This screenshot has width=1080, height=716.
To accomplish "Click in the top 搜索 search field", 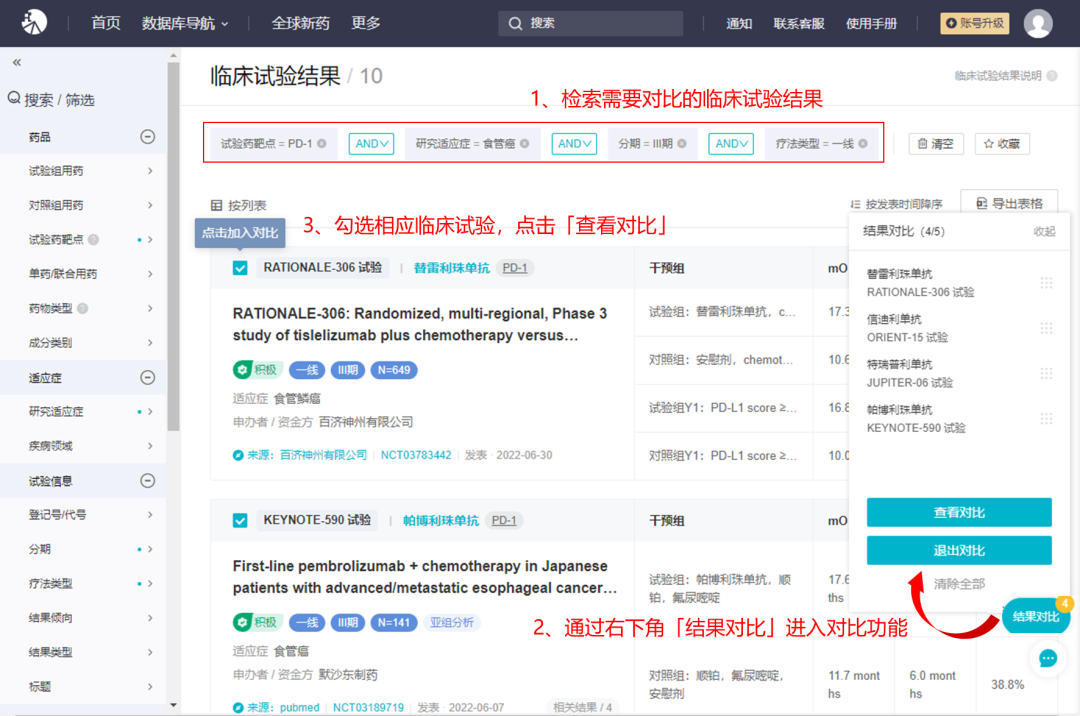I will click(x=590, y=23).
